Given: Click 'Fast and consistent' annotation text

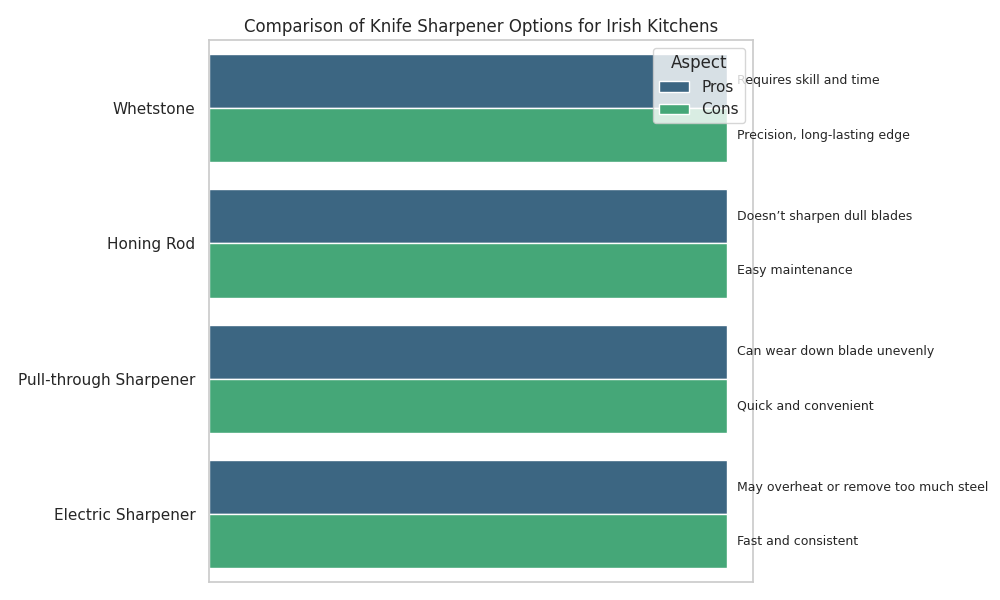Looking at the screenshot, I should [x=797, y=541].
